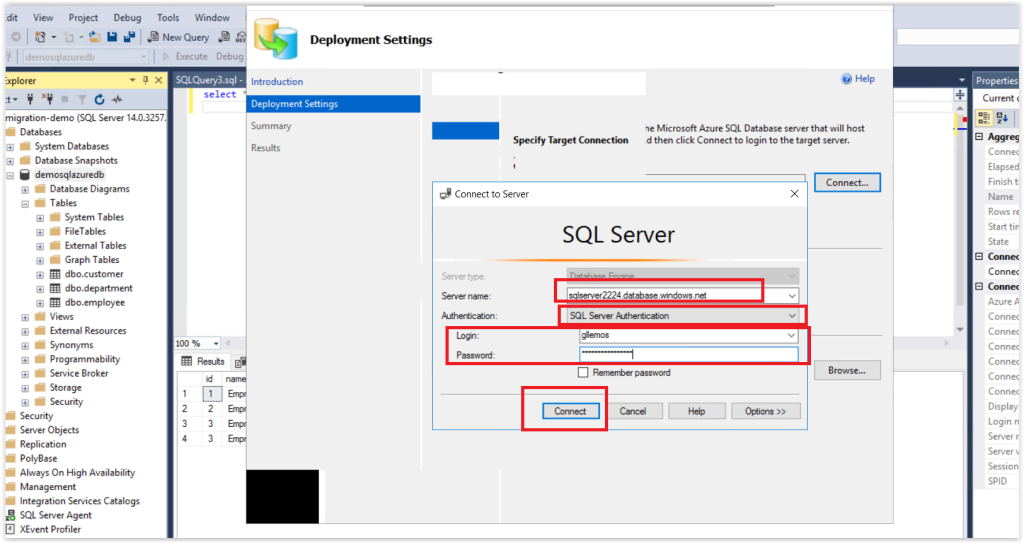Click the Activity Monitor icon in Object Explorer
This screenshot has width=1024, height=543.
pyautogui.click(x=117, y=99)
